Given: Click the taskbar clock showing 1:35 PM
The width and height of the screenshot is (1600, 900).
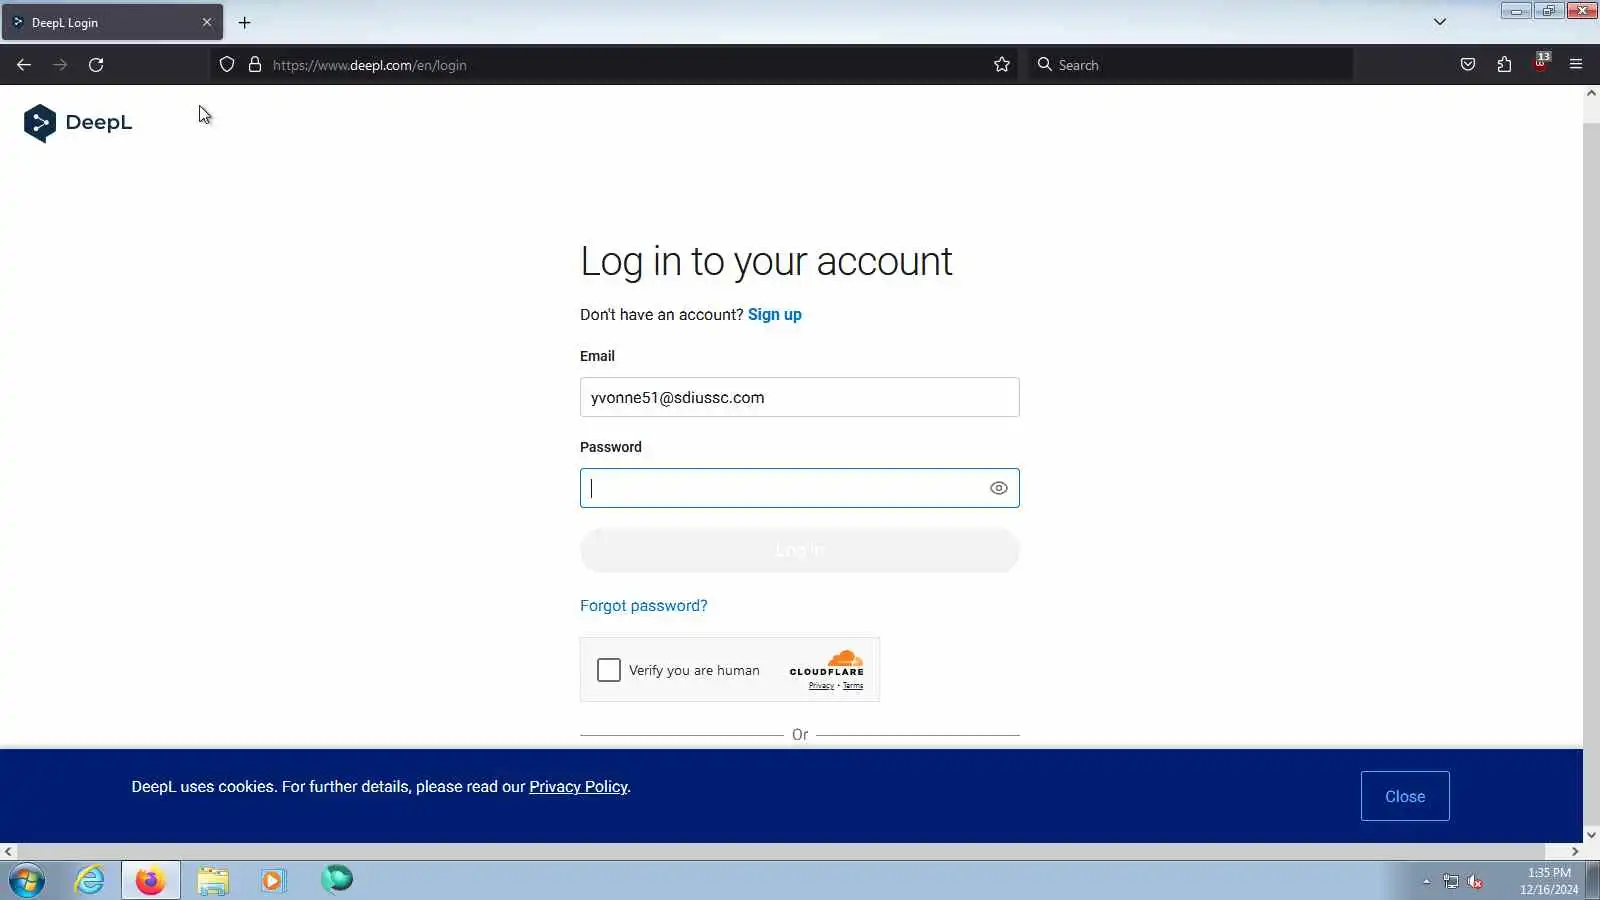Looking at the screenshot, I should click(1549, 881).
